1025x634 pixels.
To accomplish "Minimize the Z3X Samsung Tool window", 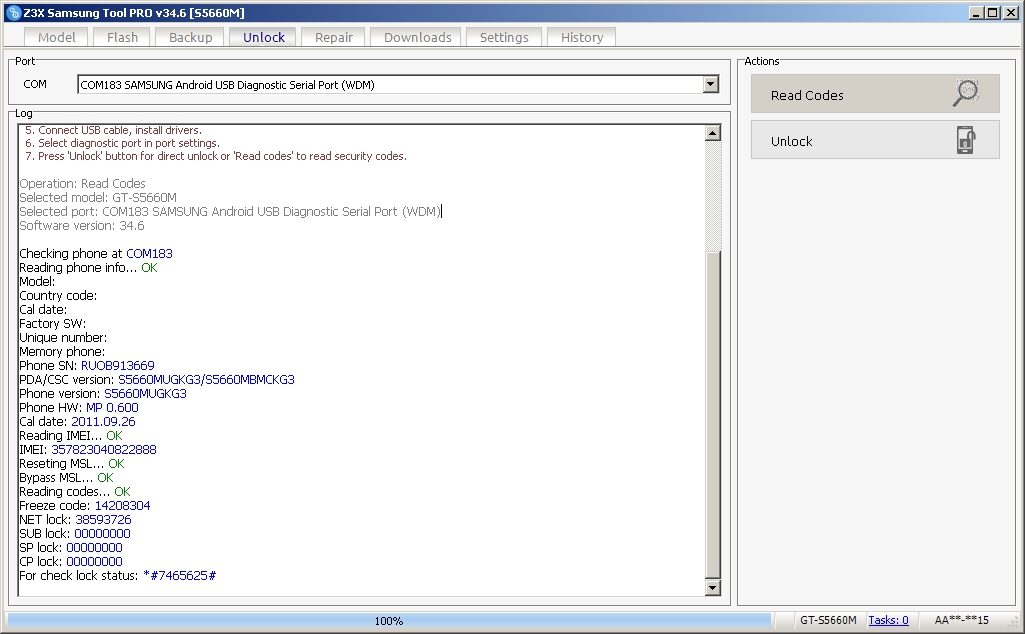I will [x=976, y=12].
